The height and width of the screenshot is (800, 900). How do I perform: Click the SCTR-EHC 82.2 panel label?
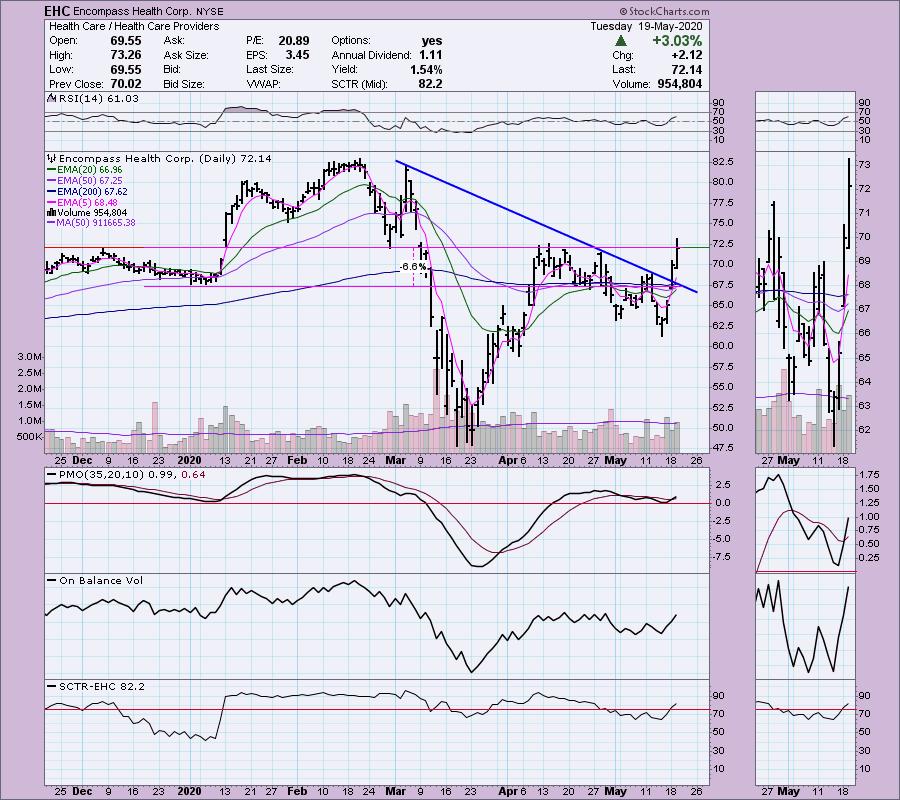[102, 686]
